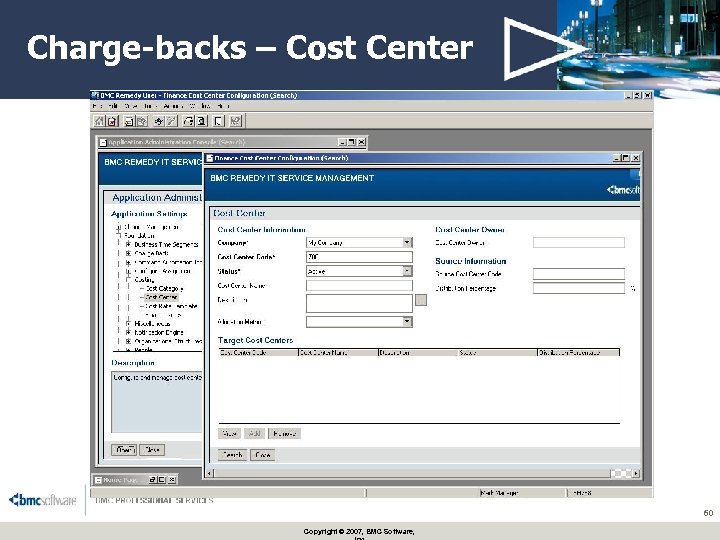Click the grayed-out fourth toolbar icon
The image size is (720, 540).
(x=142, y=121)
